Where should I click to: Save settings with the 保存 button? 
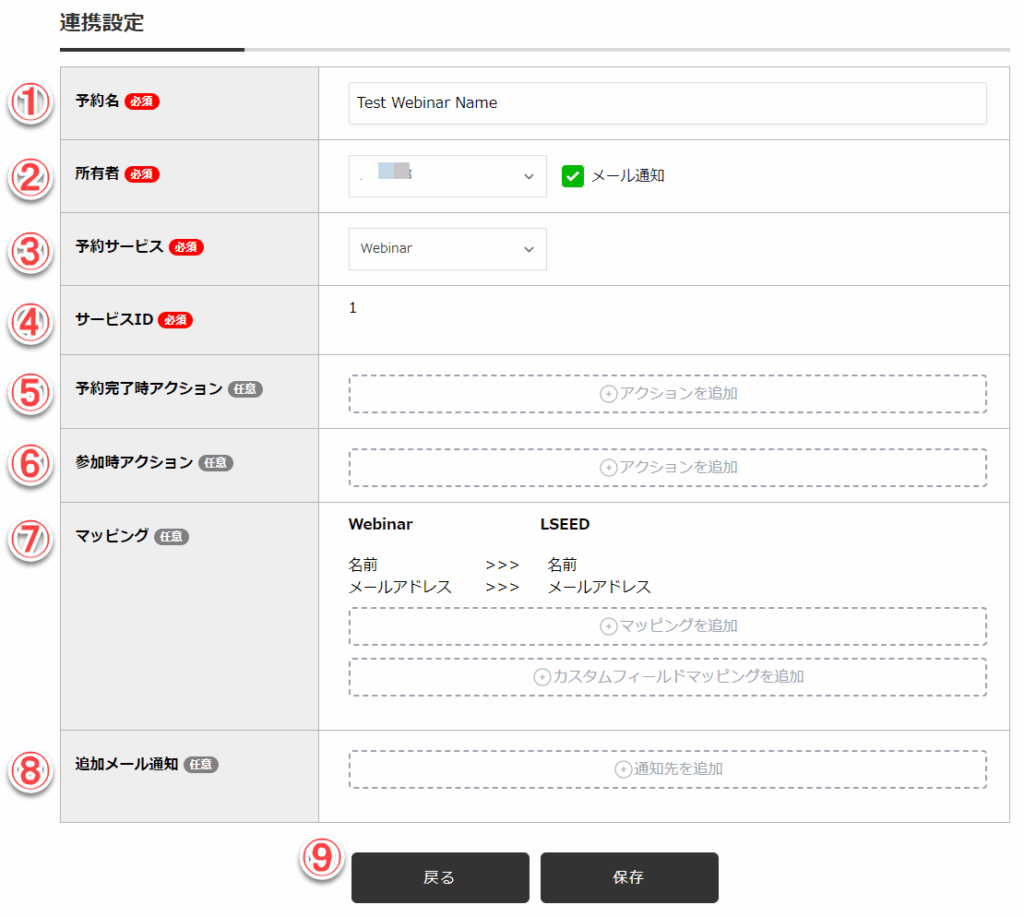[x=629, y=878]
